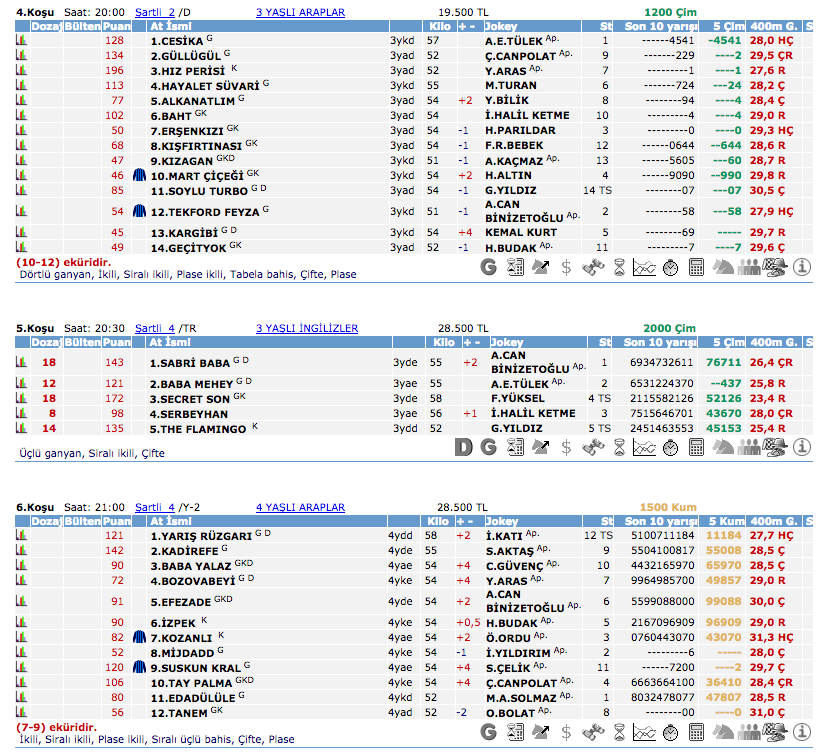The width and height of the screenshot is (831, 755).
Task: Open bar chart icon for CESİKA row
Action: pos(21,41)
